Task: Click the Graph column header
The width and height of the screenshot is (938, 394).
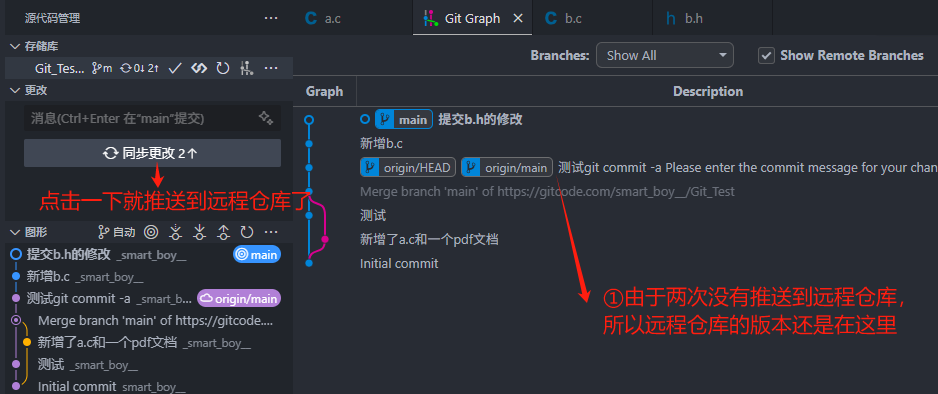Action: 324,91
